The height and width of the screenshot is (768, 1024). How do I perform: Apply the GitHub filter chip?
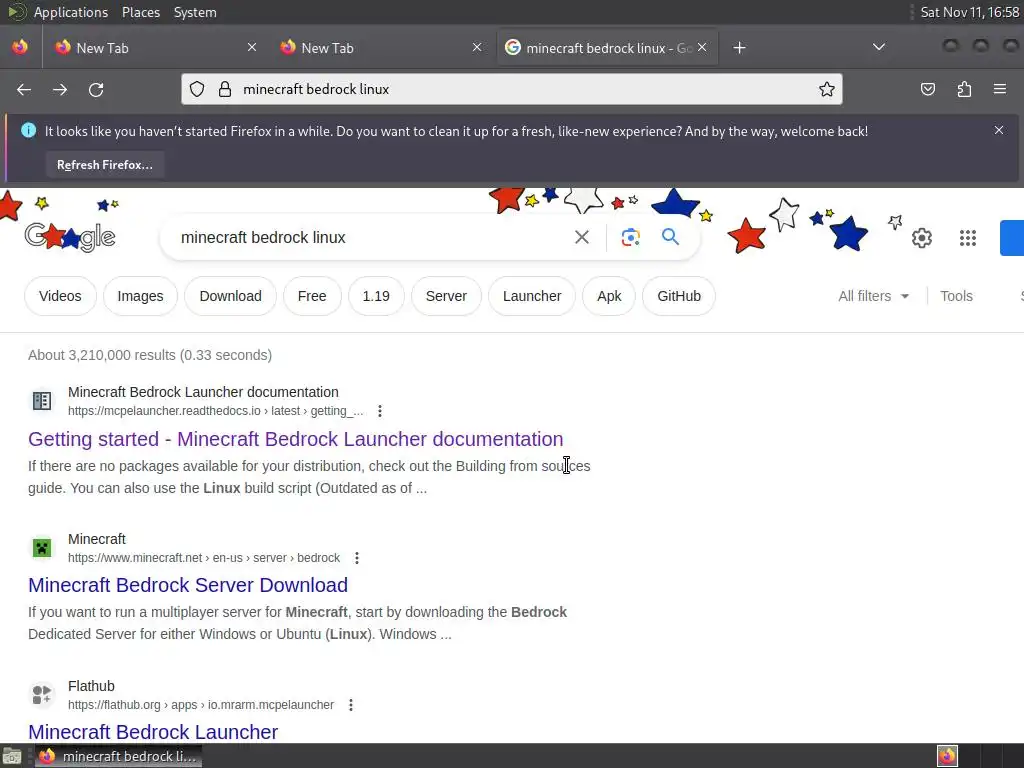pos(679,296)
